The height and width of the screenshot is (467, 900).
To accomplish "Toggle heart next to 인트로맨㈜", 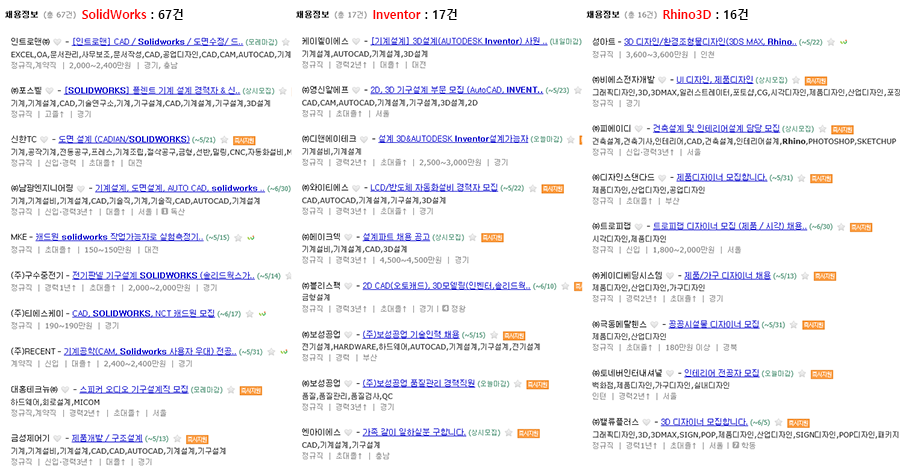I will tap(57, 42).
